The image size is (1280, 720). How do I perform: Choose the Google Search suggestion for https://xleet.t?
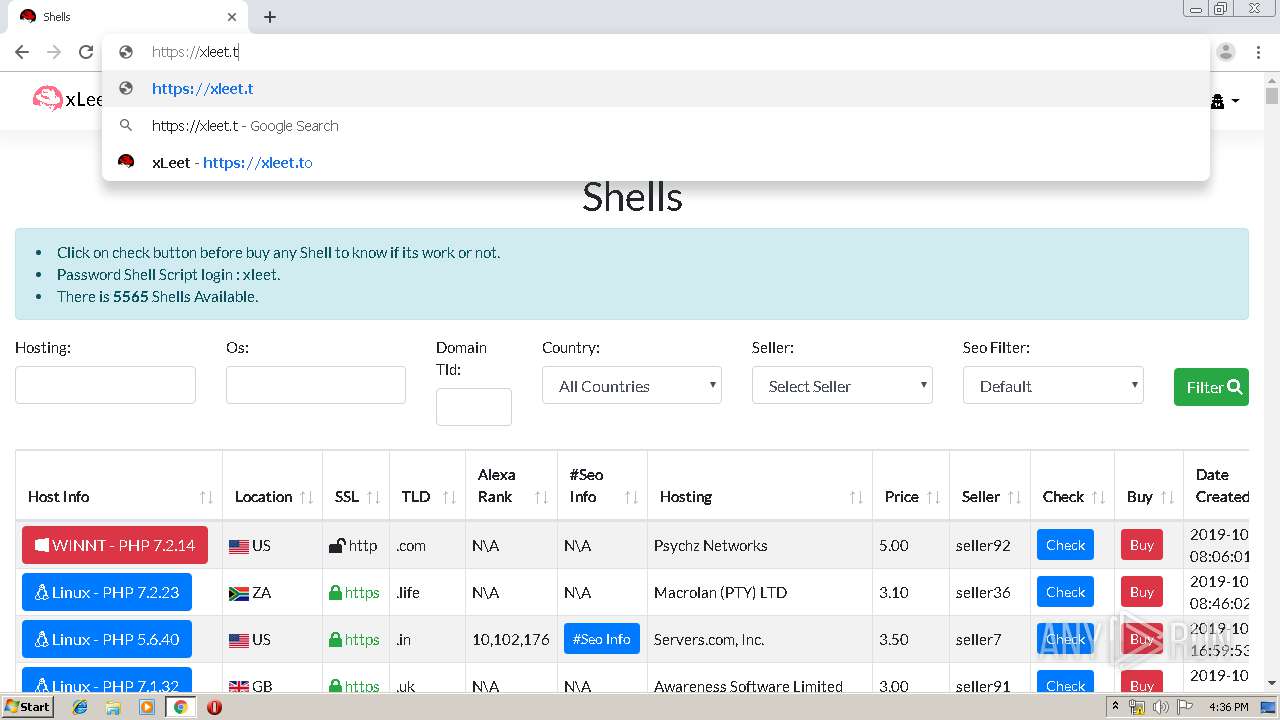pyautogui.click(x=656, y=126)
